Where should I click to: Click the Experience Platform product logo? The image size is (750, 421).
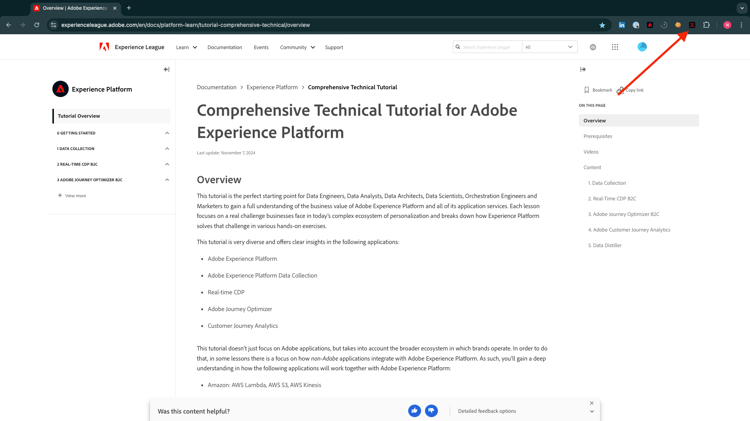click(60, 89)
